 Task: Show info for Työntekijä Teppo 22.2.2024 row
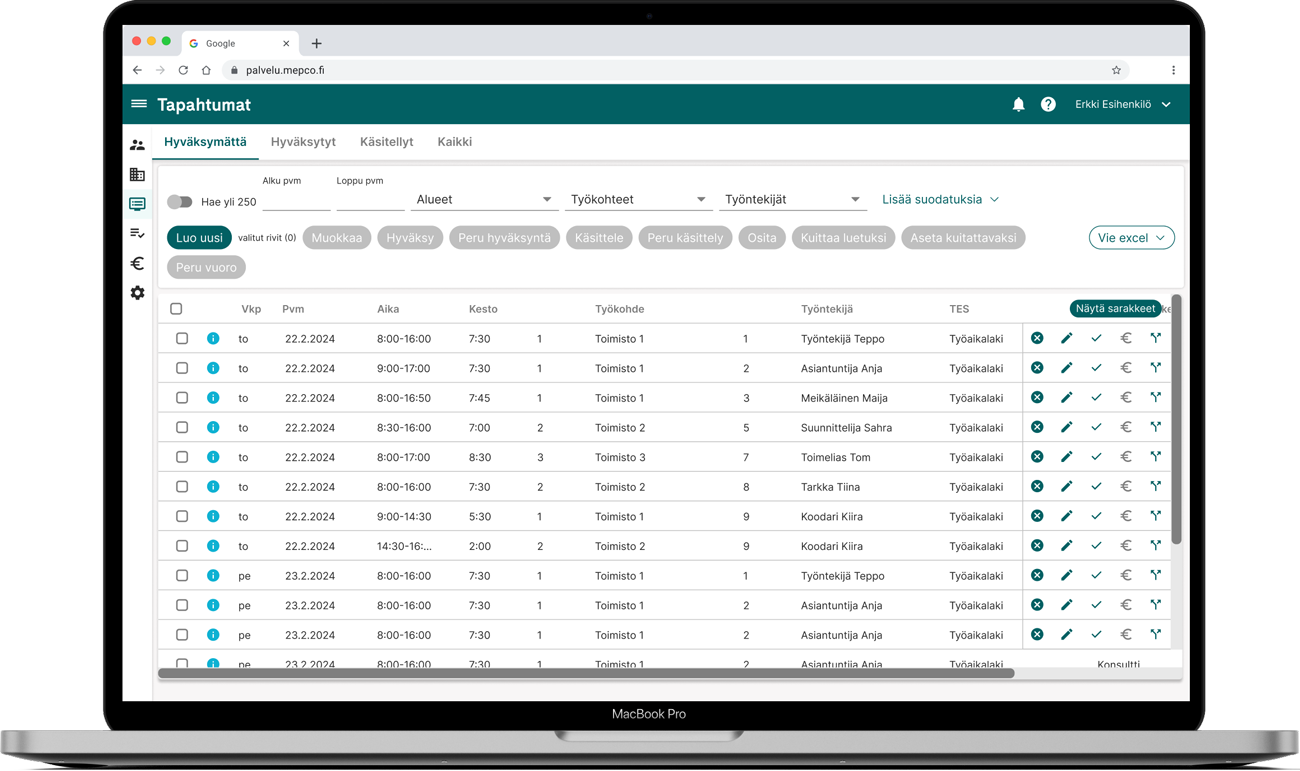pyautogui.click(x=213, y=339)
